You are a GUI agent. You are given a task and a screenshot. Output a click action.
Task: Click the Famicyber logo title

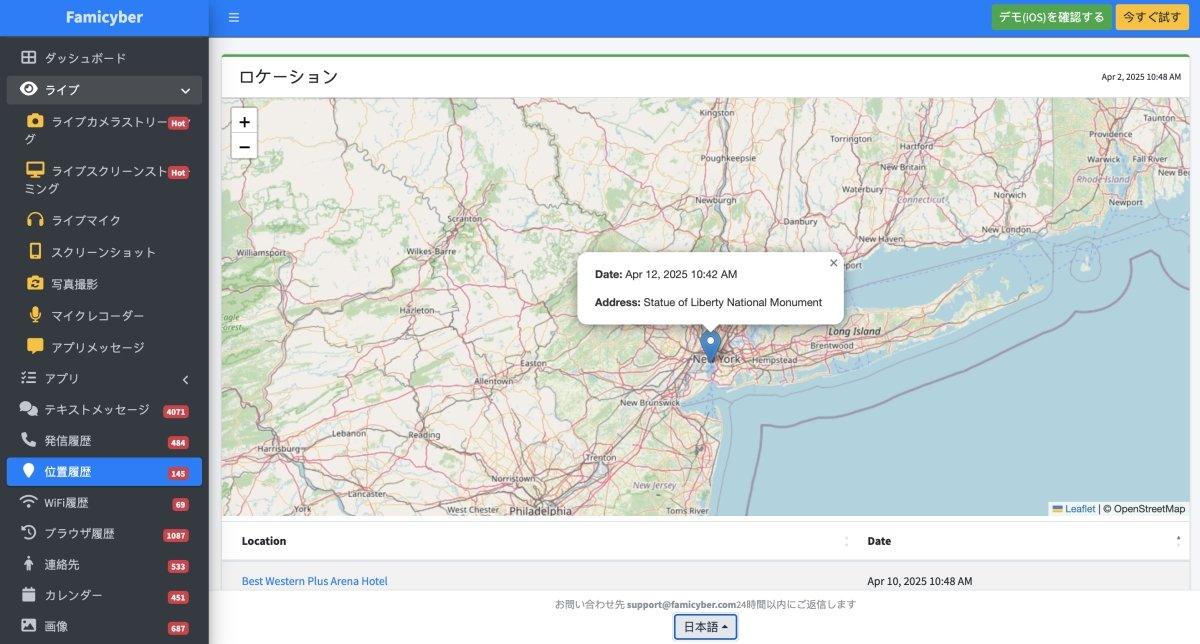(x=104, y=17)
